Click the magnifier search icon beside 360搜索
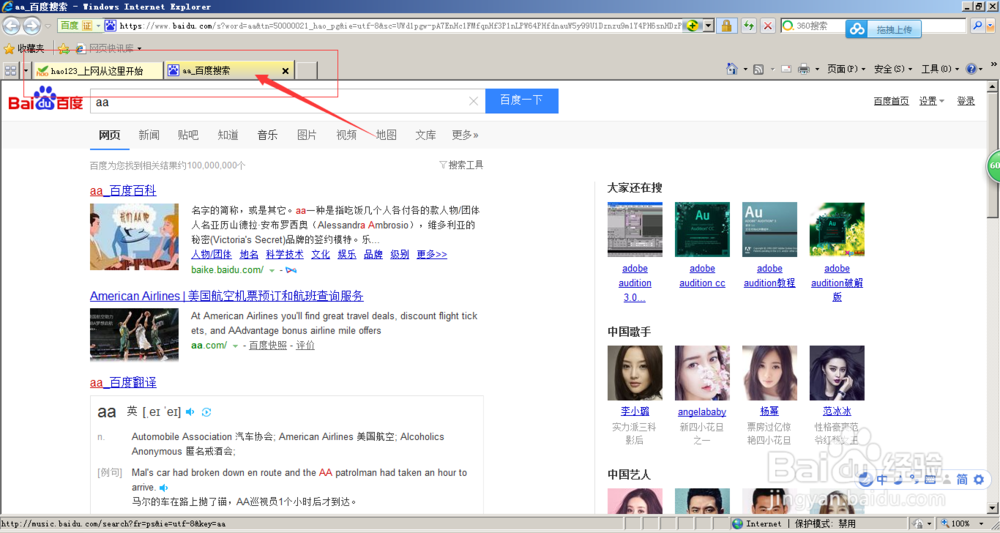 977,26
